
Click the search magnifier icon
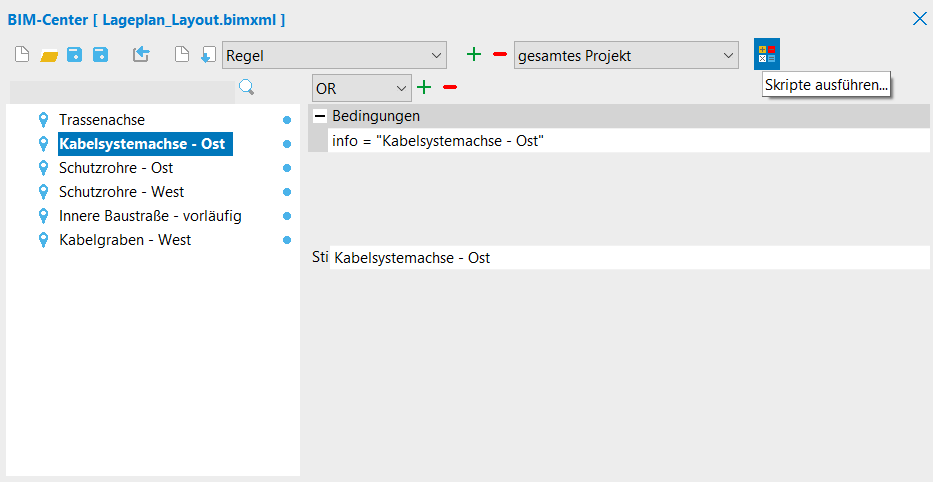247,88
